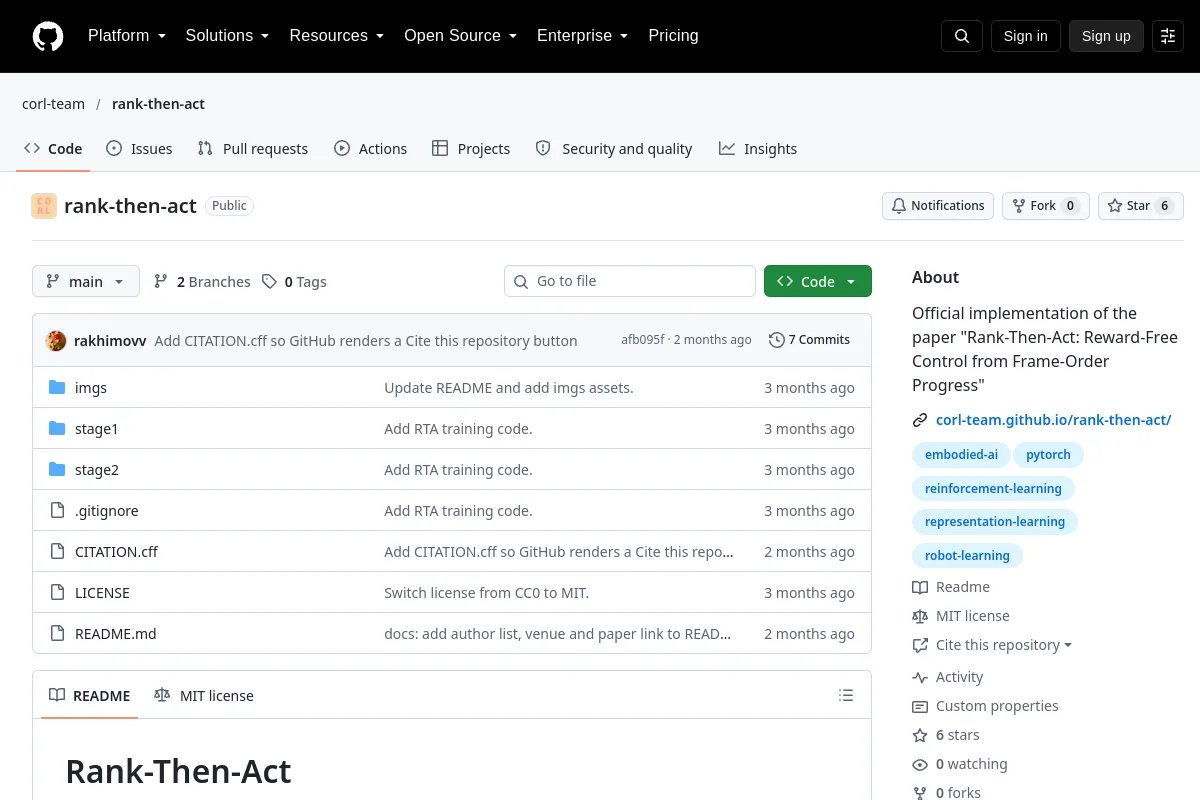This screenshot has width=1200, height=800.
Task: Open the green Code dropdown button
Action: pos(818,281)
